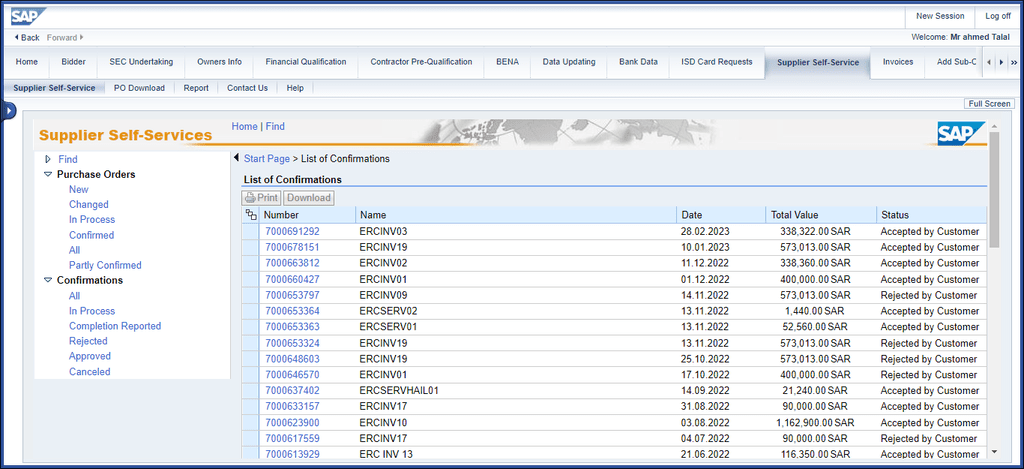This screenshot has height=469, width=1024.
Task: Click the Date column header
Action: (x=721, y=215)
